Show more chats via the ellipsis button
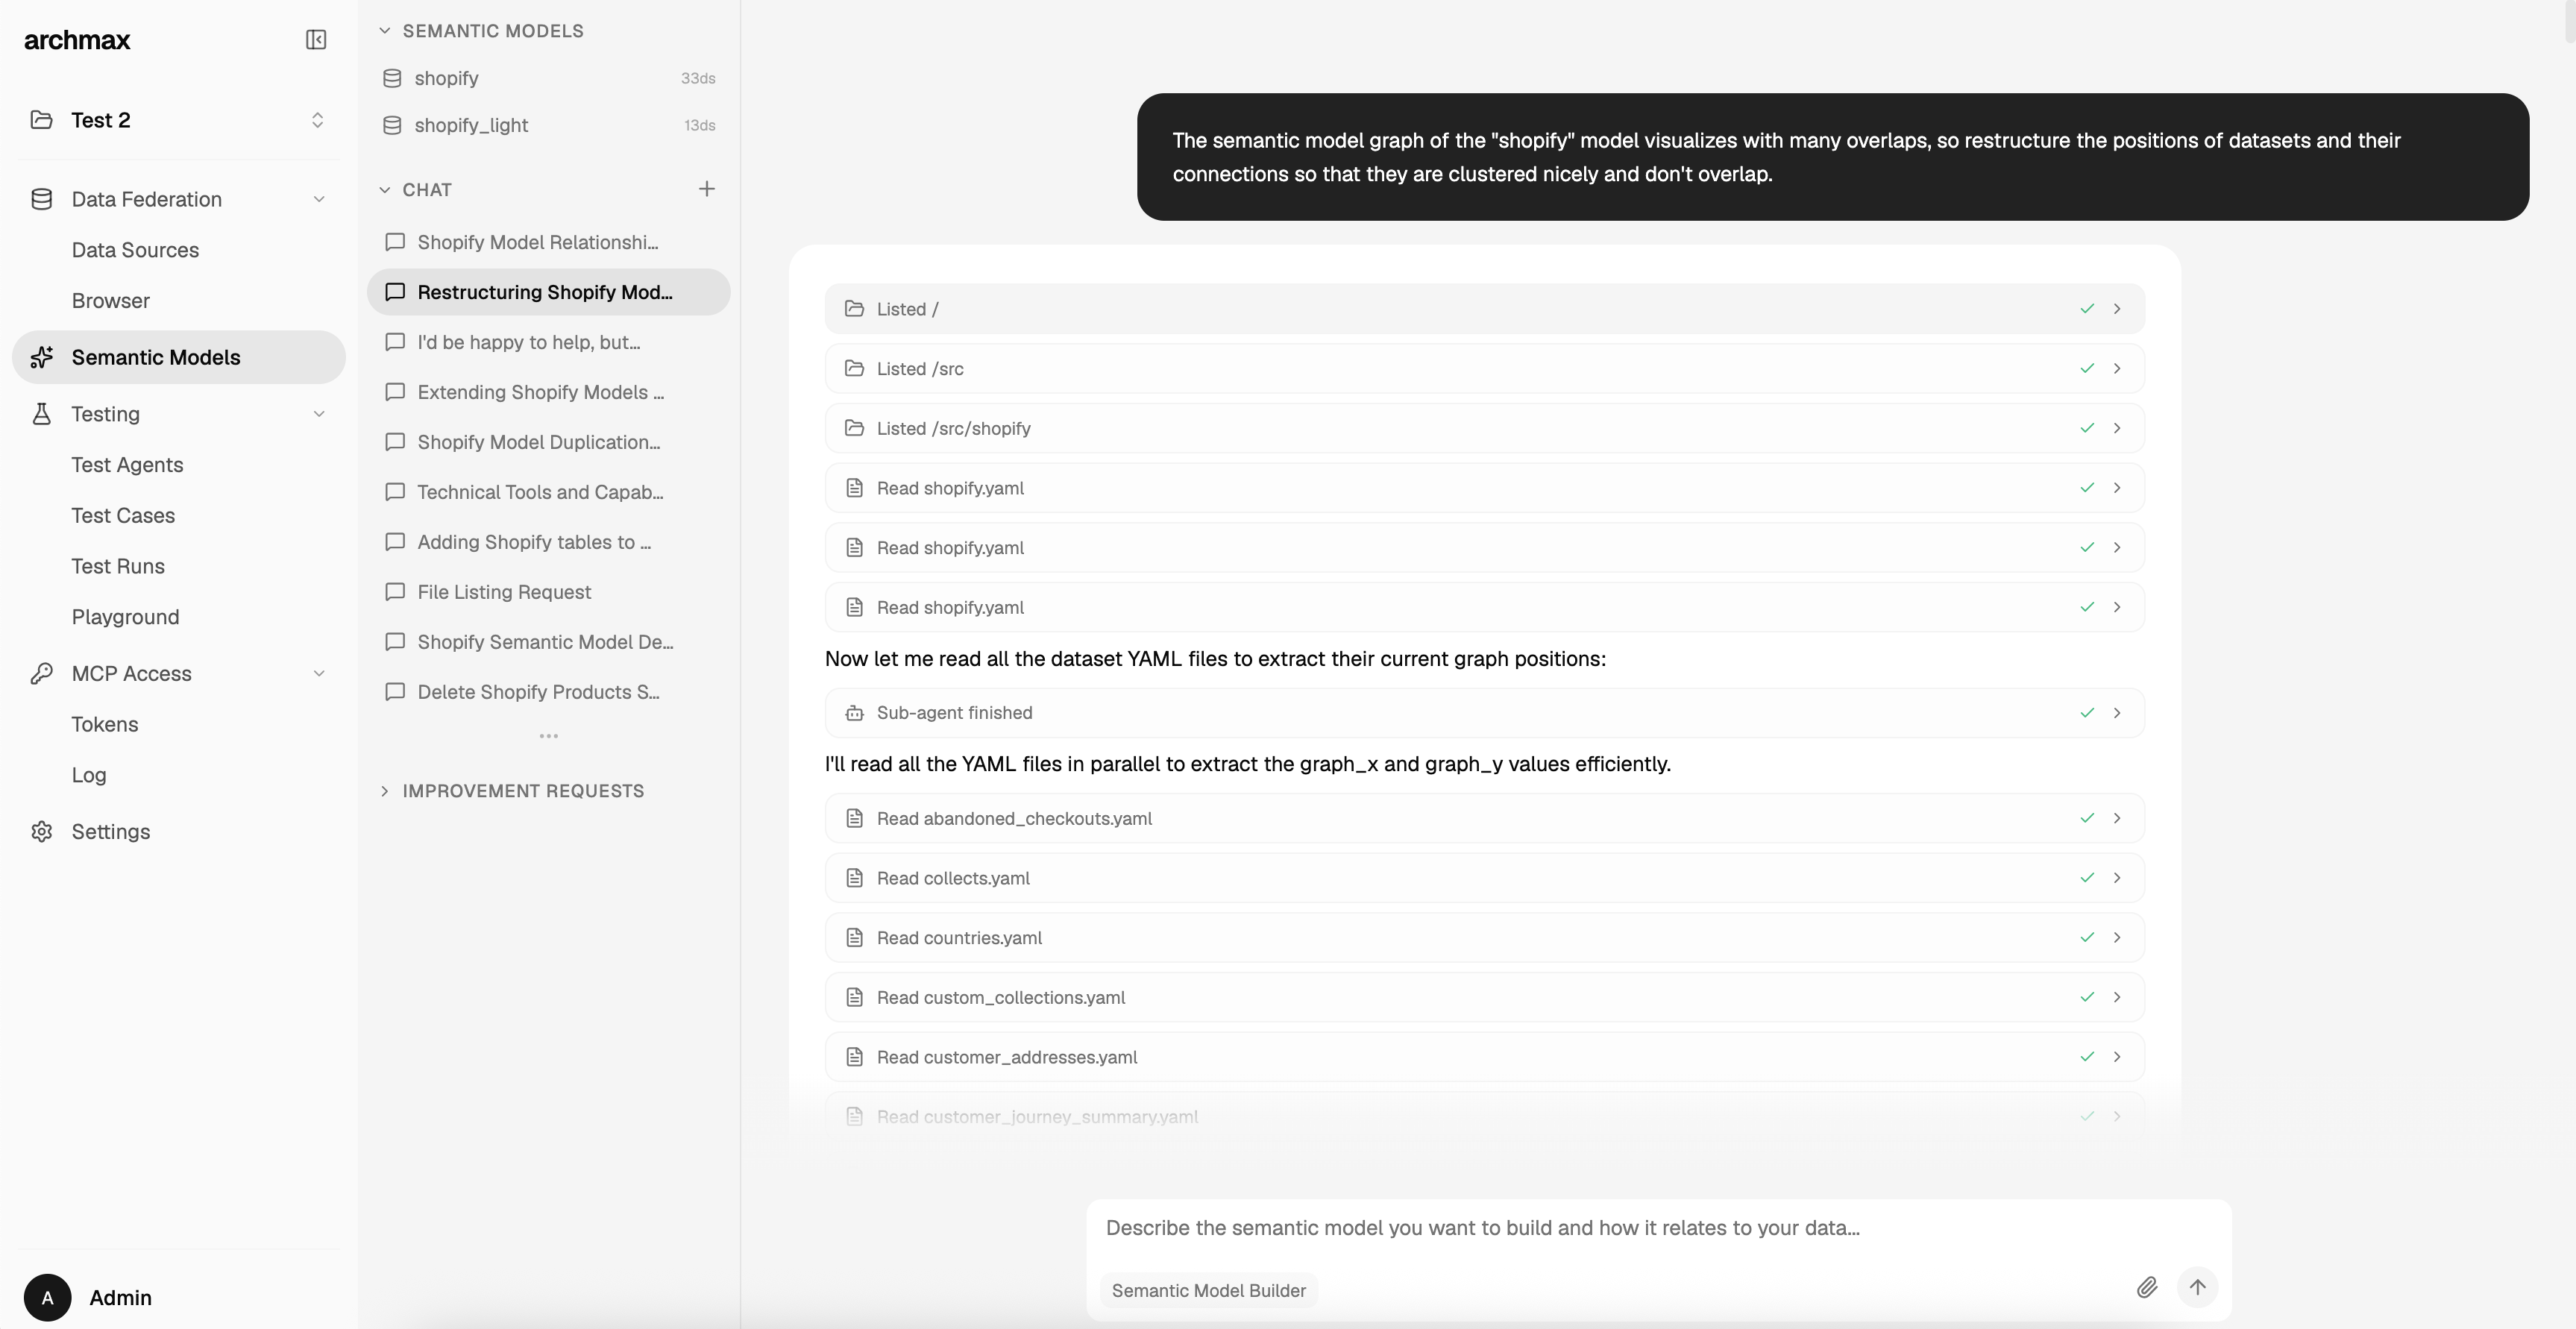Image resolution: width=2576 pixels, height=1329 pixels. click(547, 735)
